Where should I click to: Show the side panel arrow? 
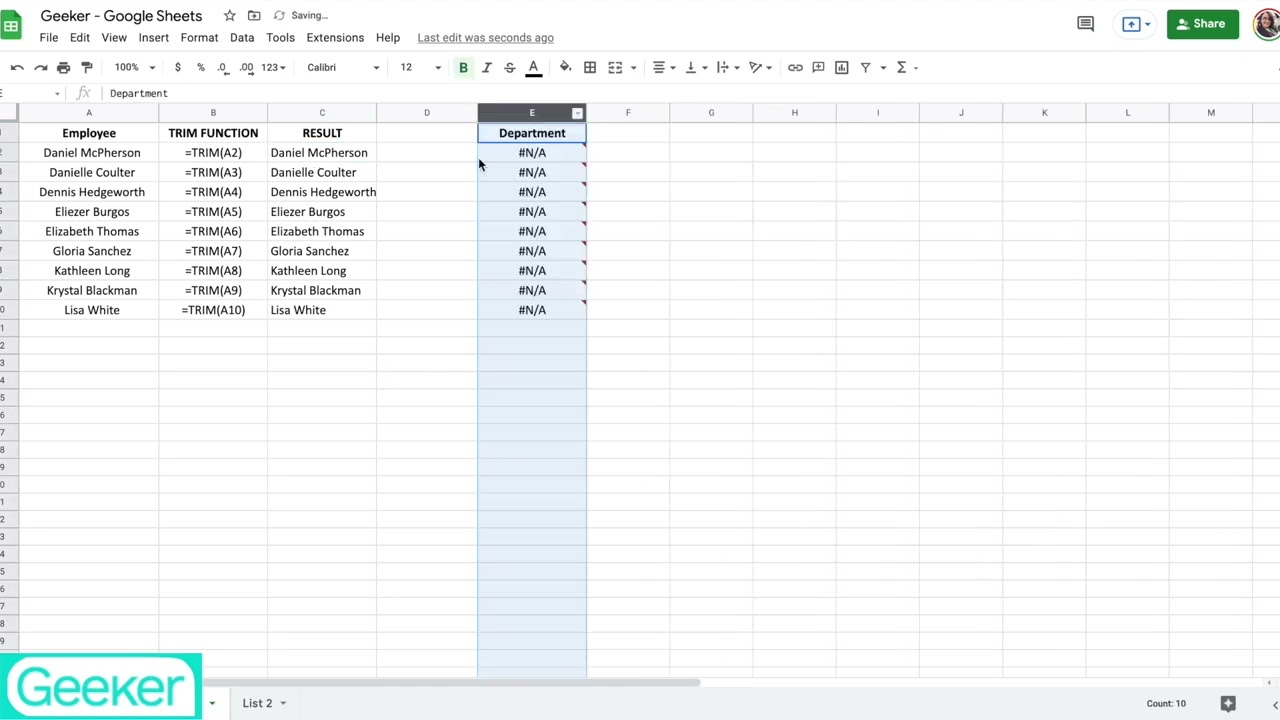point(1275,704)
